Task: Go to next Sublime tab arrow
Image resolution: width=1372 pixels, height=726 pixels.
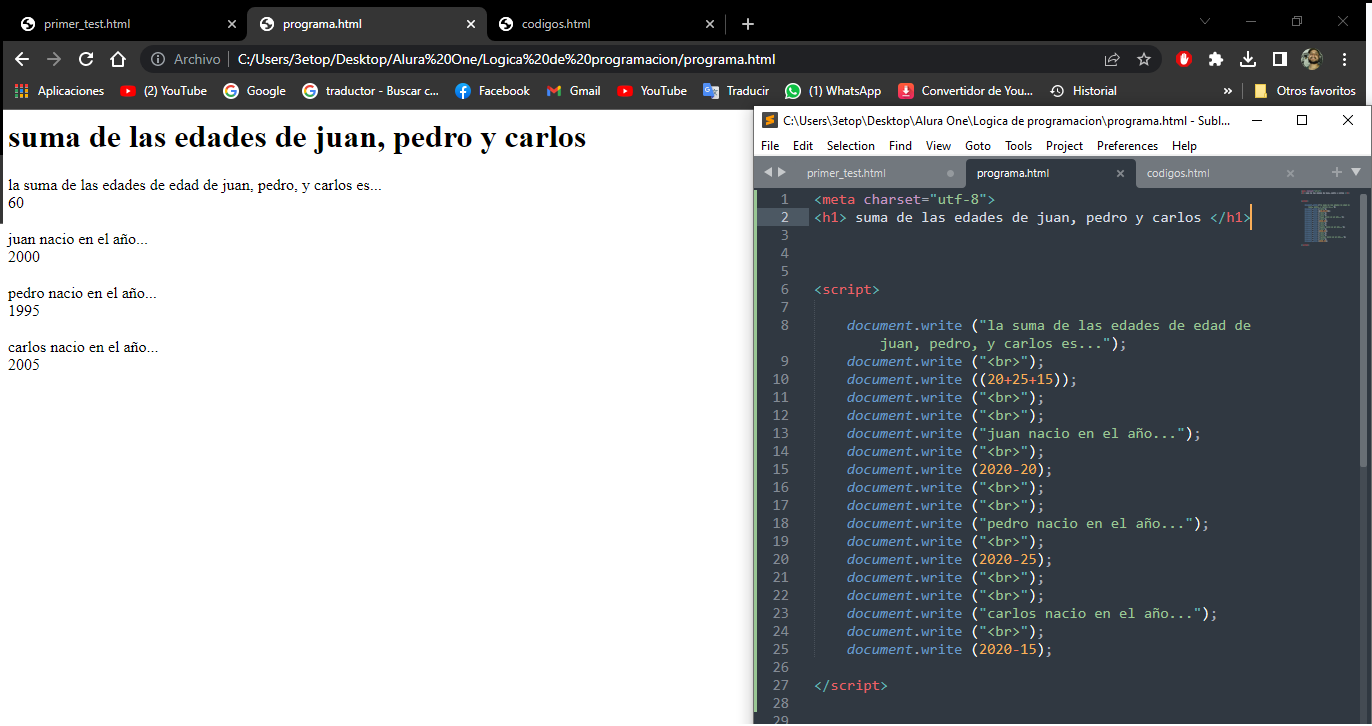Action: 782,172
